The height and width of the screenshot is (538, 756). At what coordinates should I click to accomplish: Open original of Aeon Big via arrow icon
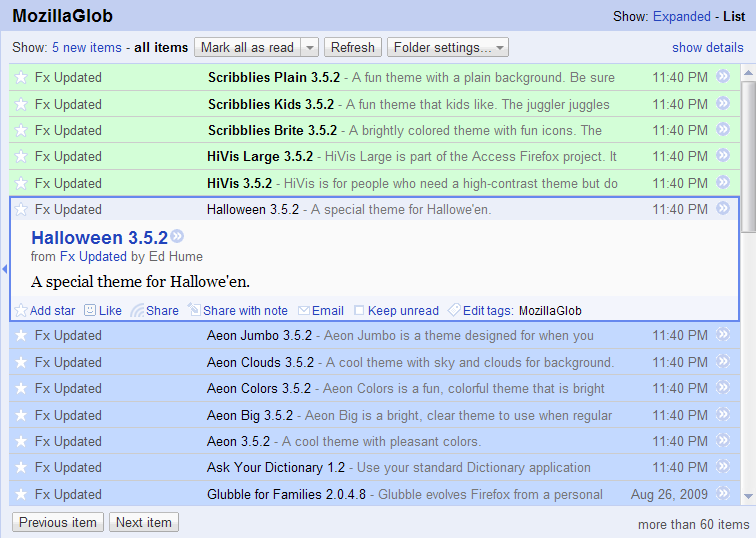click(723, 415)
